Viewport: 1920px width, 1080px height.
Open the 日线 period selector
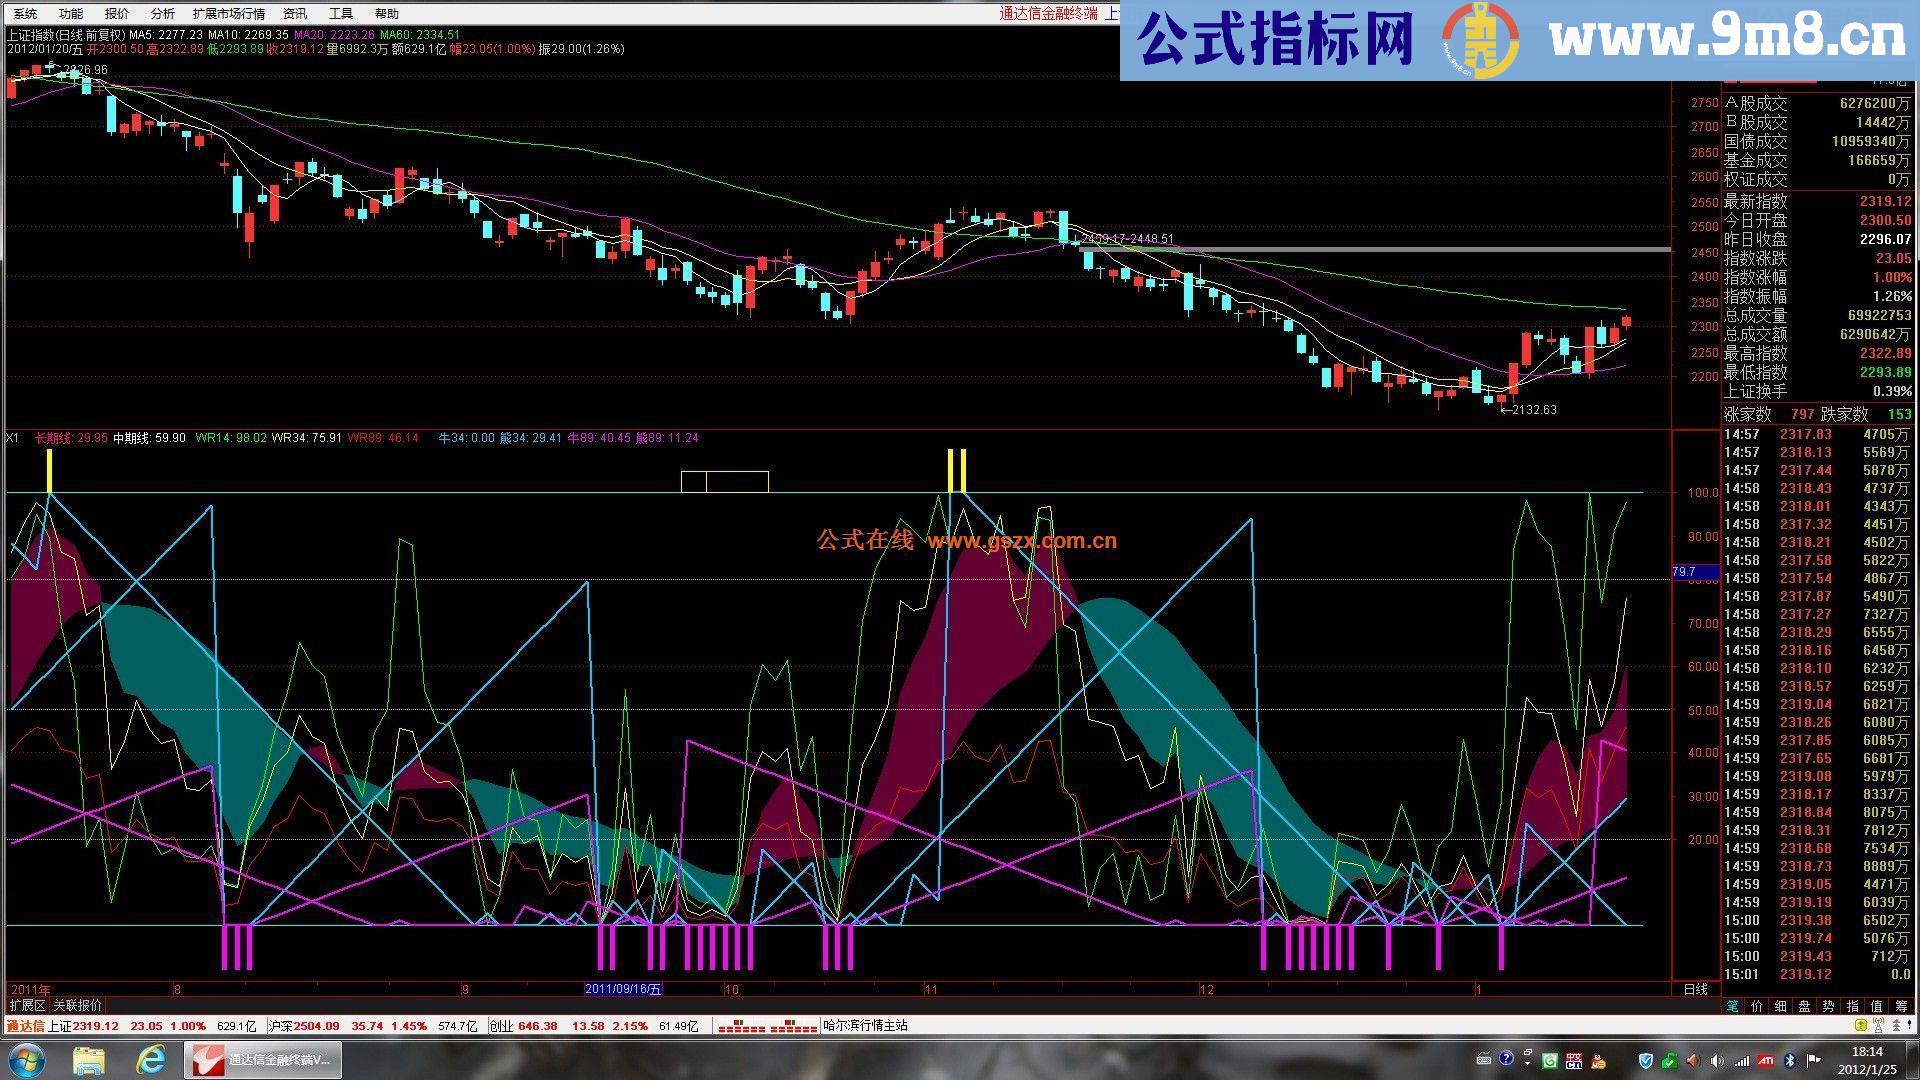[1696, 989]
